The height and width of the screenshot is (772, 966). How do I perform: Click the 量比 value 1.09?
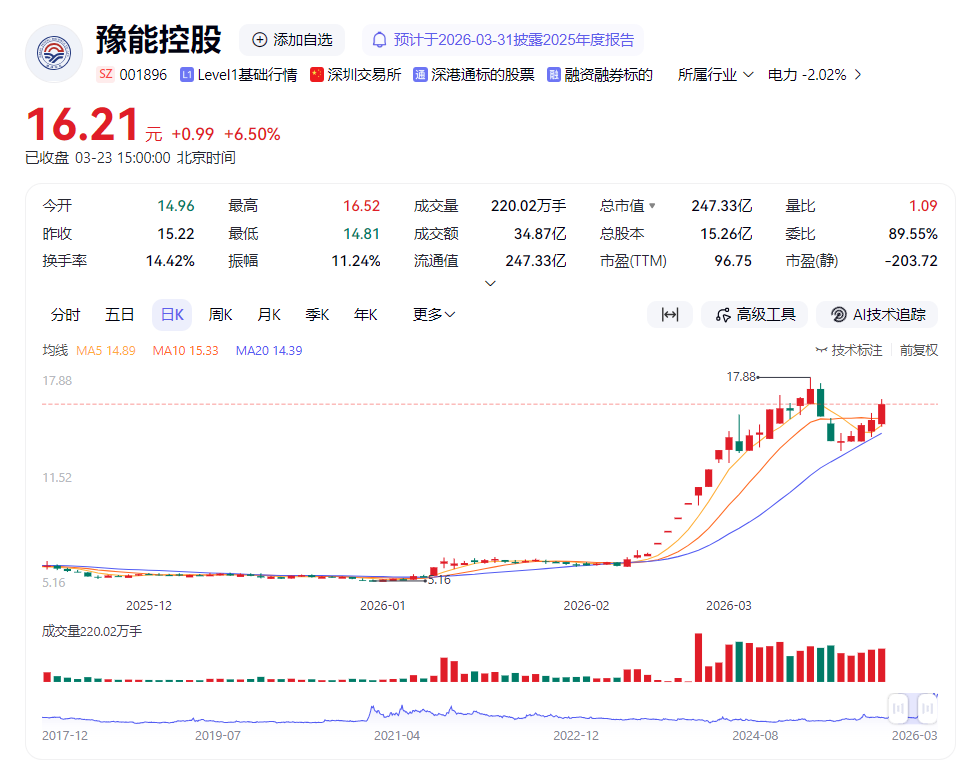[x=923, y=206]
